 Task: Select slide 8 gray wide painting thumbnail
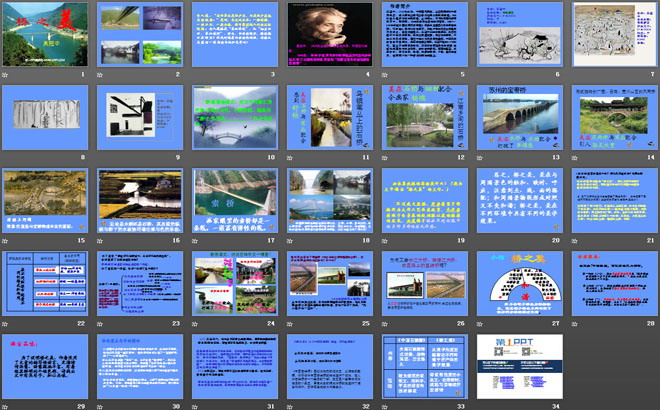[x=45, y=117]
